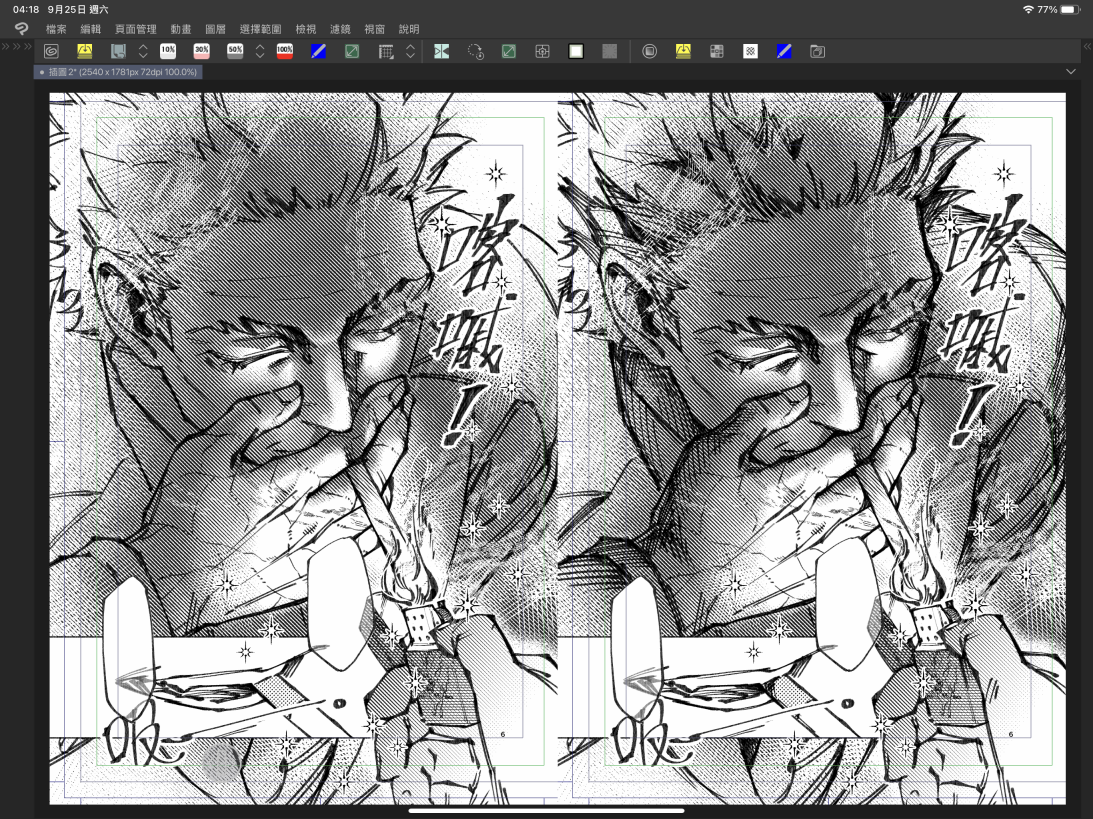Viewport: 1093px width, 819px height.
Task: Apply the 50% tone button
Action: (x=235, y=52)
